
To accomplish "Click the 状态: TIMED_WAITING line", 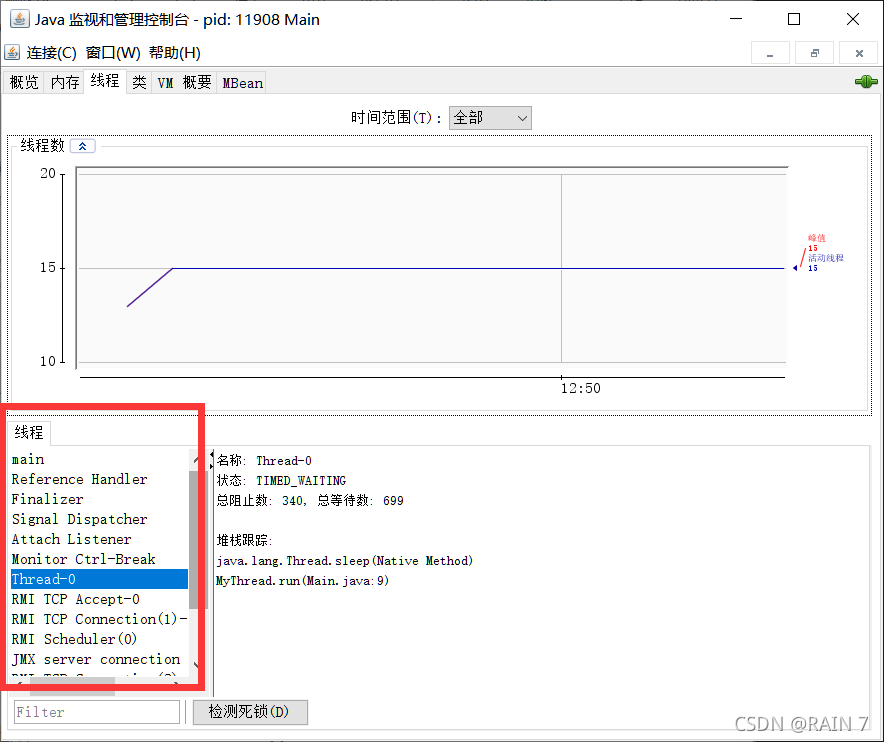I will [281, 480].
